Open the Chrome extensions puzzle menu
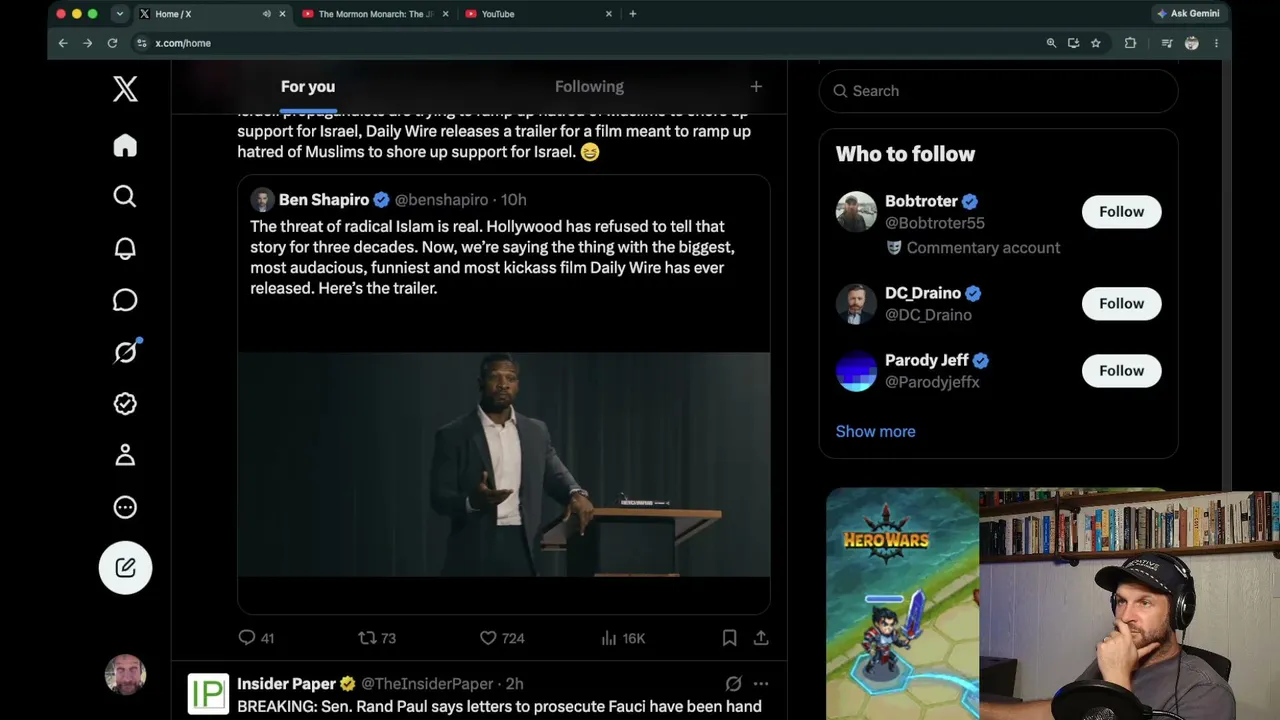 click(1130, 43)
